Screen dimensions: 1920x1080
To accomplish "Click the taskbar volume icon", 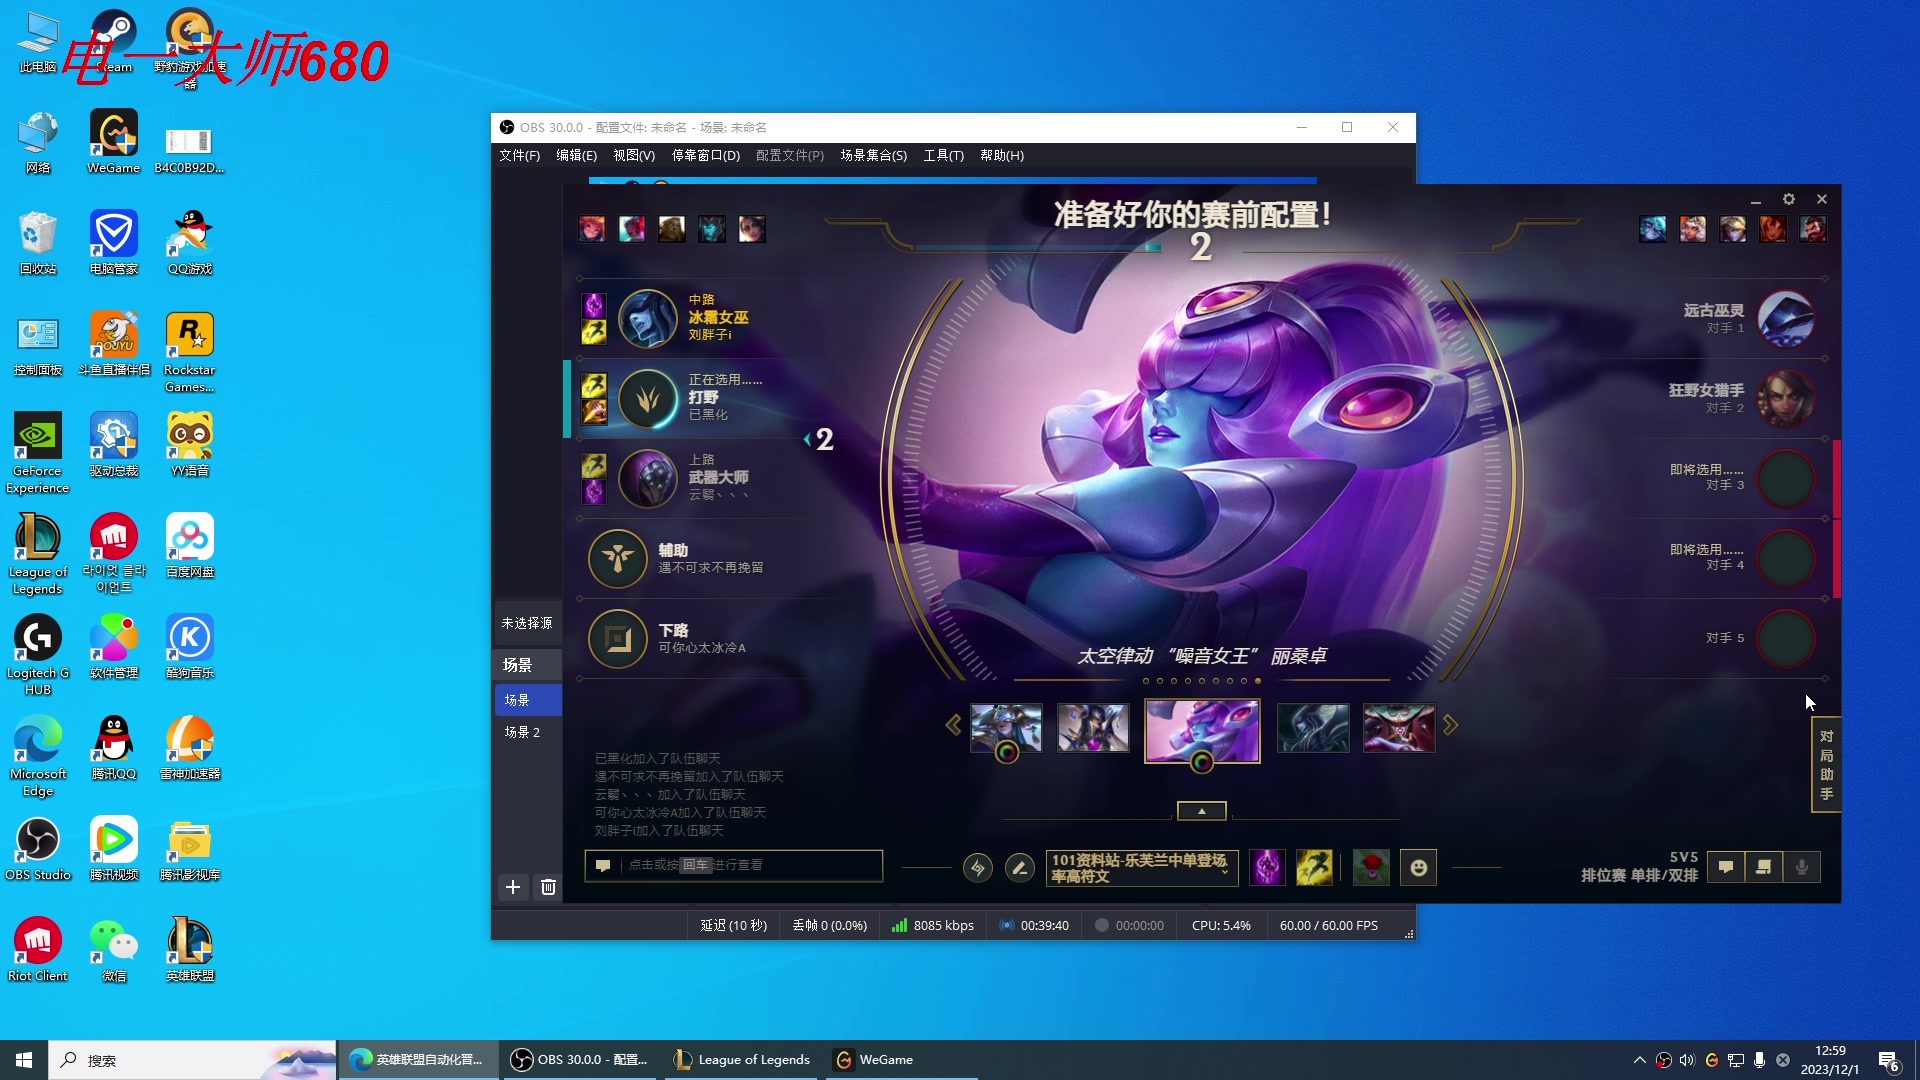I will coord(1687,1060).
